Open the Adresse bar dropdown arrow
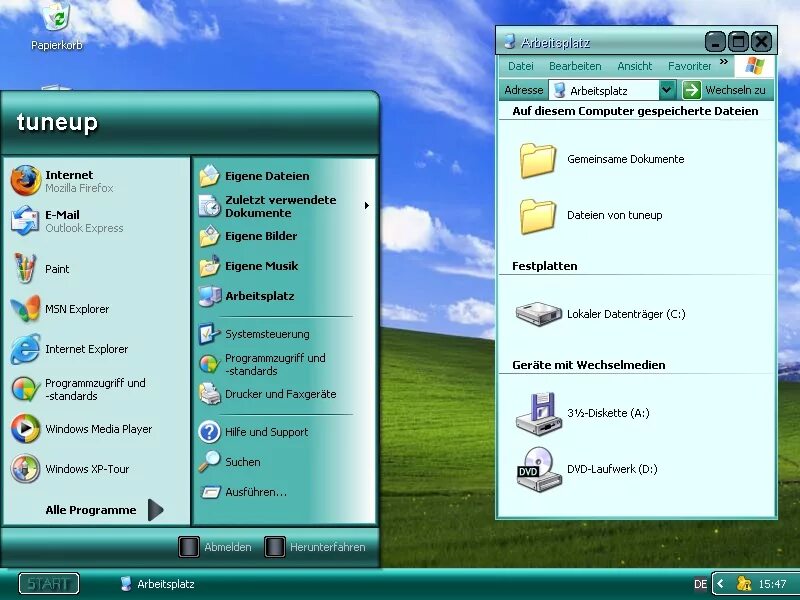Image resolution: width=800 pixels, height=600 pixels. pos(666,90)
